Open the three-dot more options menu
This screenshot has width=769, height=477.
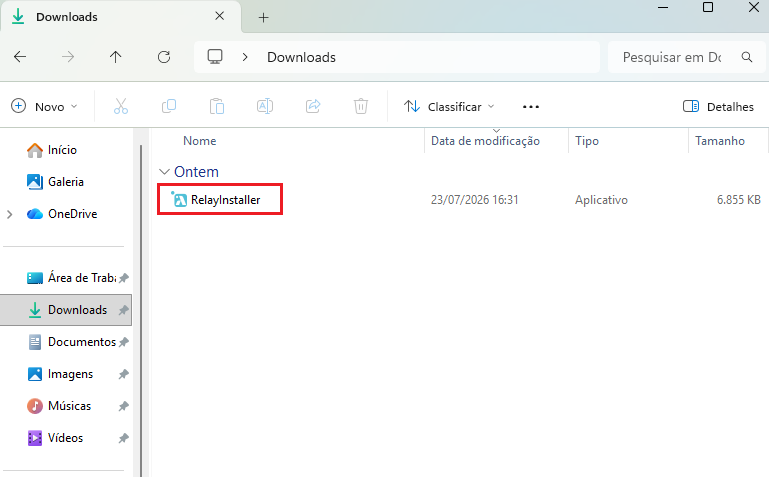(x=531, y=106)
